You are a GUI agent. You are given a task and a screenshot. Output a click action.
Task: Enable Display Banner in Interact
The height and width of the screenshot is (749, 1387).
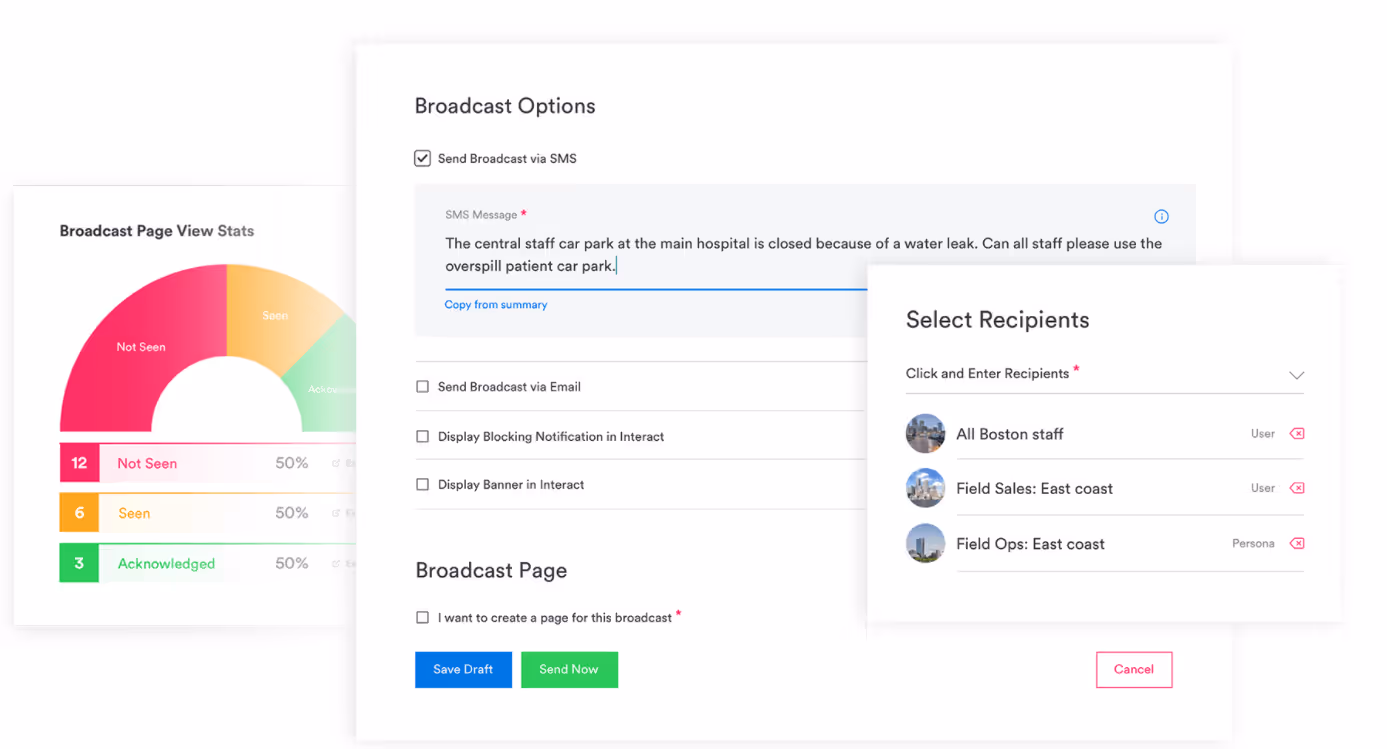click(422, 484)
